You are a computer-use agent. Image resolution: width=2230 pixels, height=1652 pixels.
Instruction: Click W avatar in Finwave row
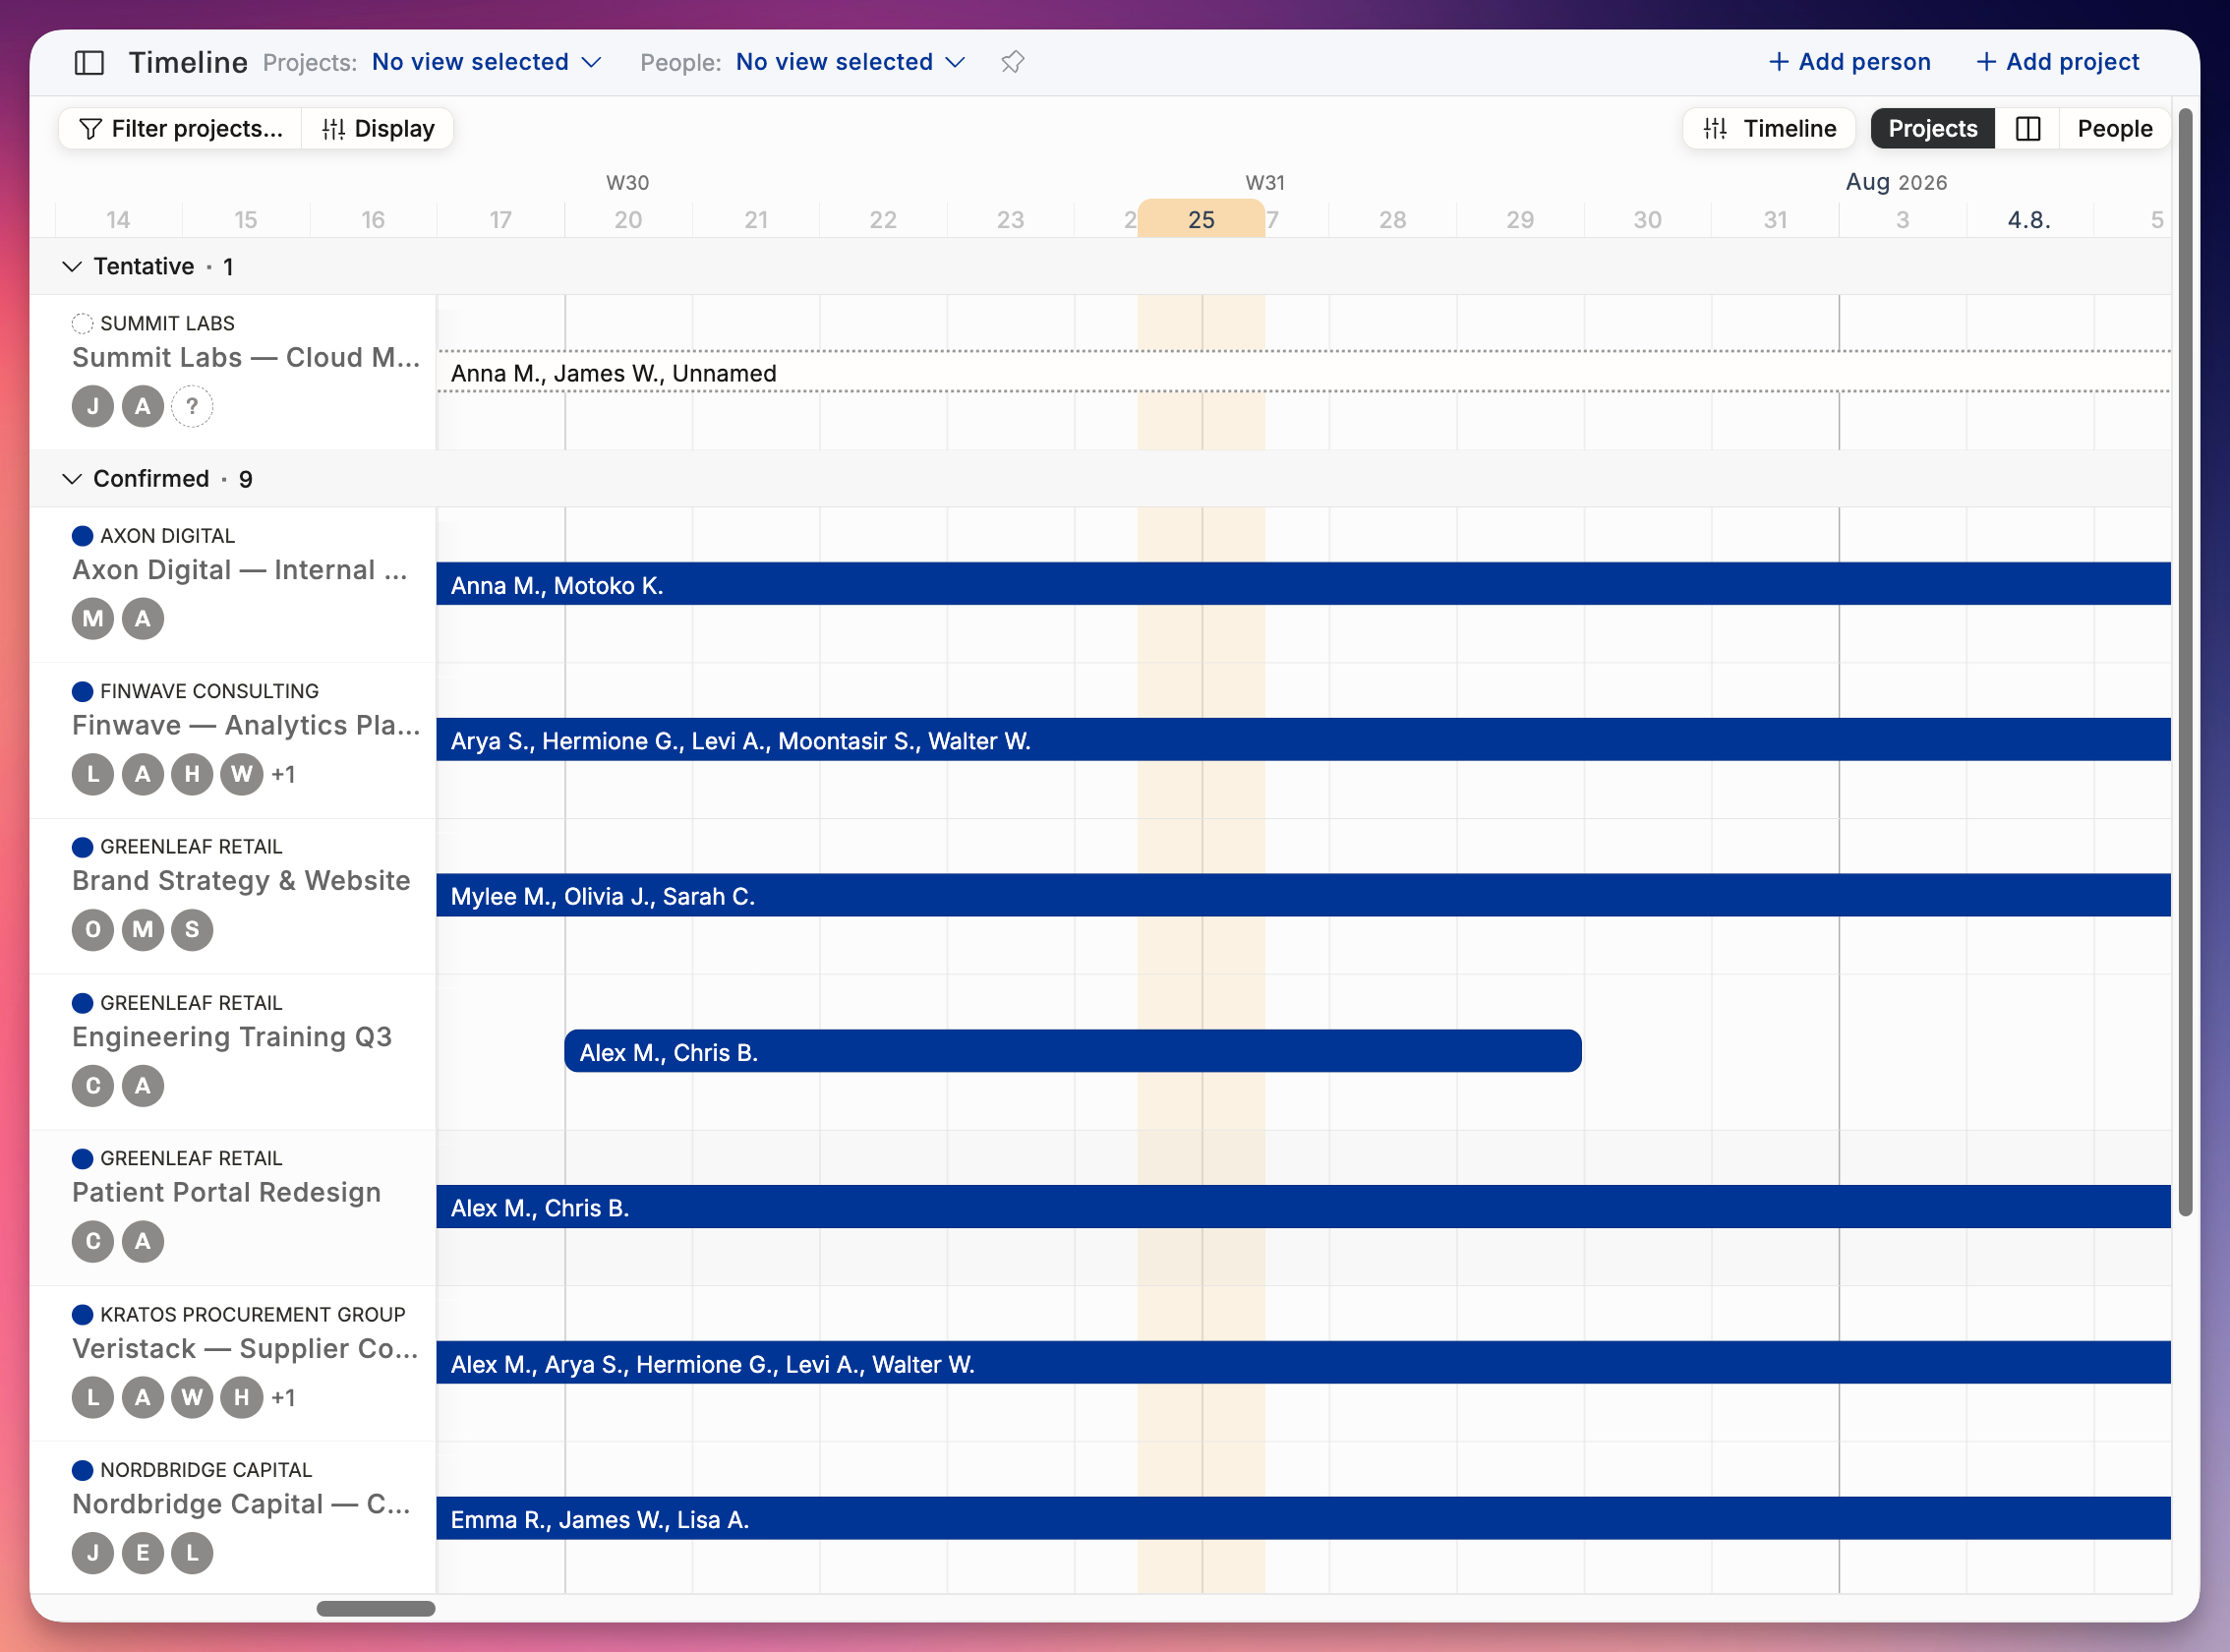pyautogui.click(x=242, y=775)
